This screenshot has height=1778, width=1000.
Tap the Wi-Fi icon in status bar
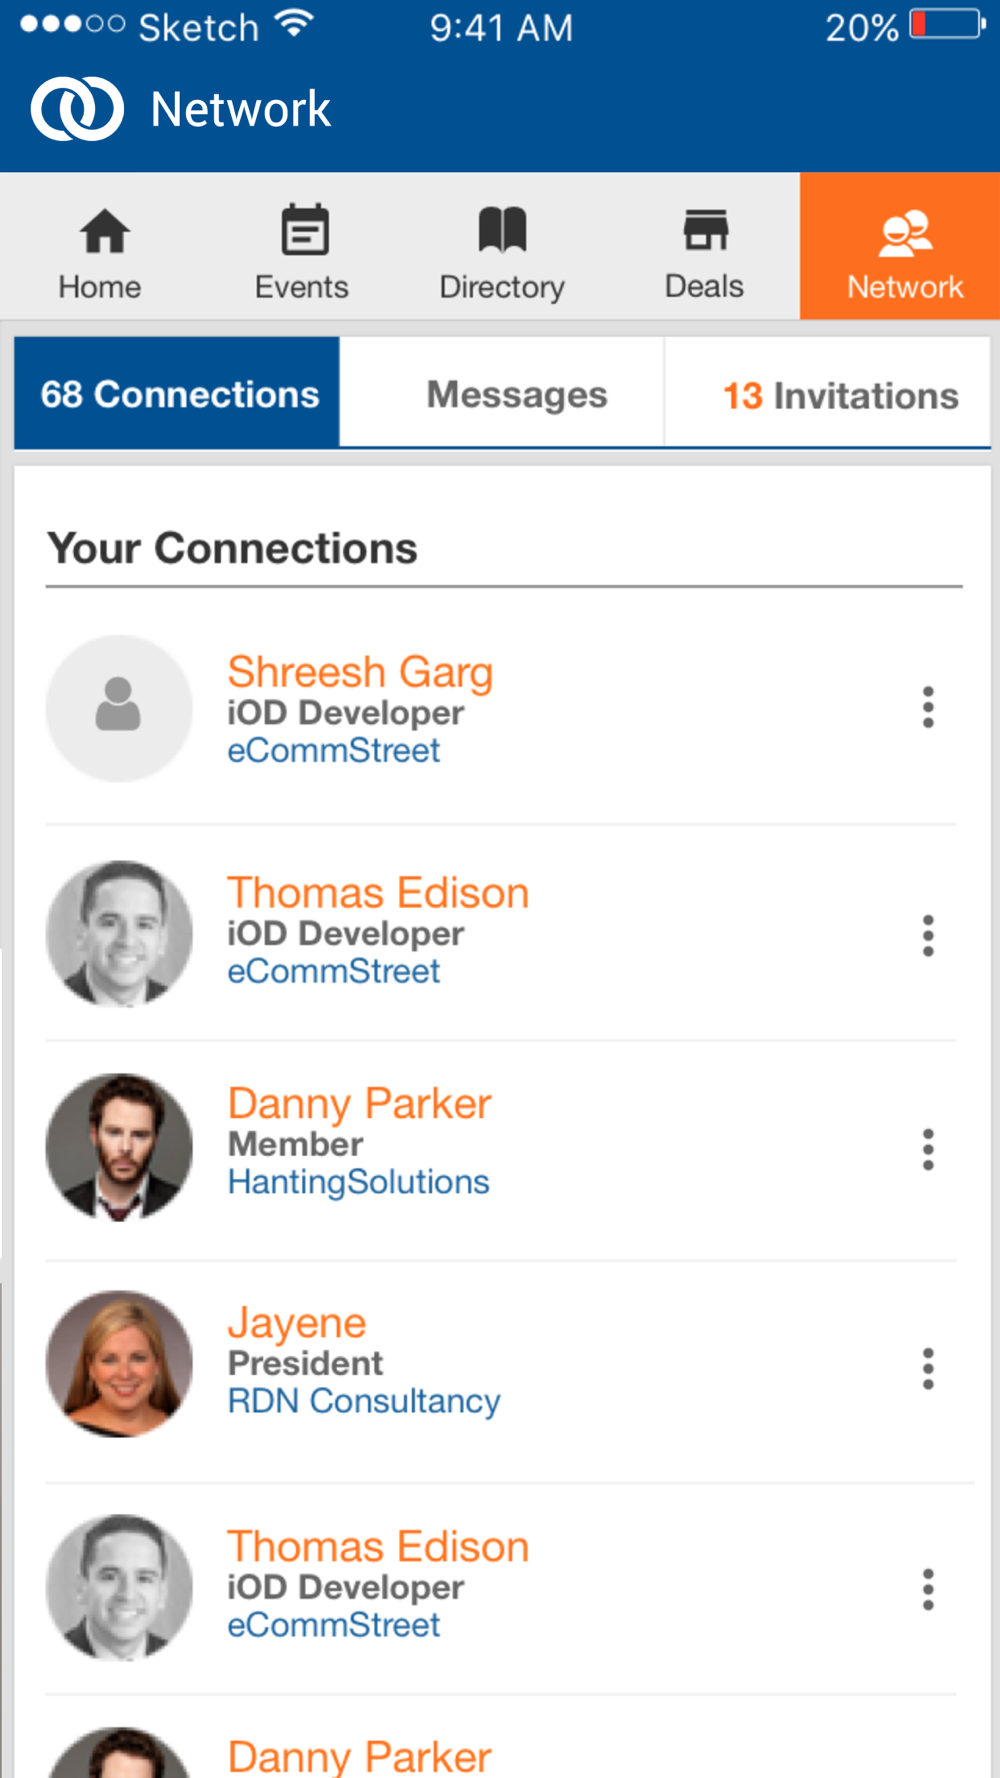294,24
